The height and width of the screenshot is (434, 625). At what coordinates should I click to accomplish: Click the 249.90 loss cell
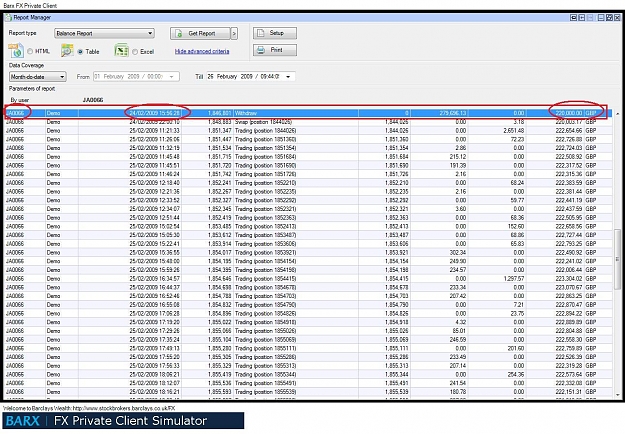coord(458,261)
